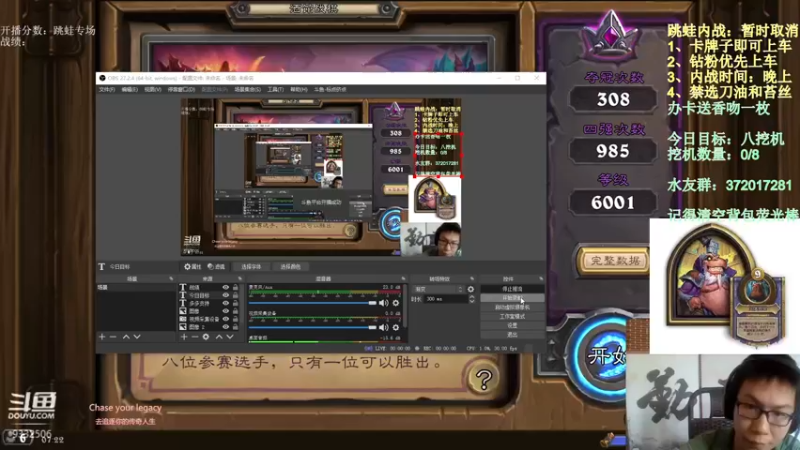Viewport: 800px width, 450px height.
Task: Open the 文件(F) menu
Action: [107, 90]
